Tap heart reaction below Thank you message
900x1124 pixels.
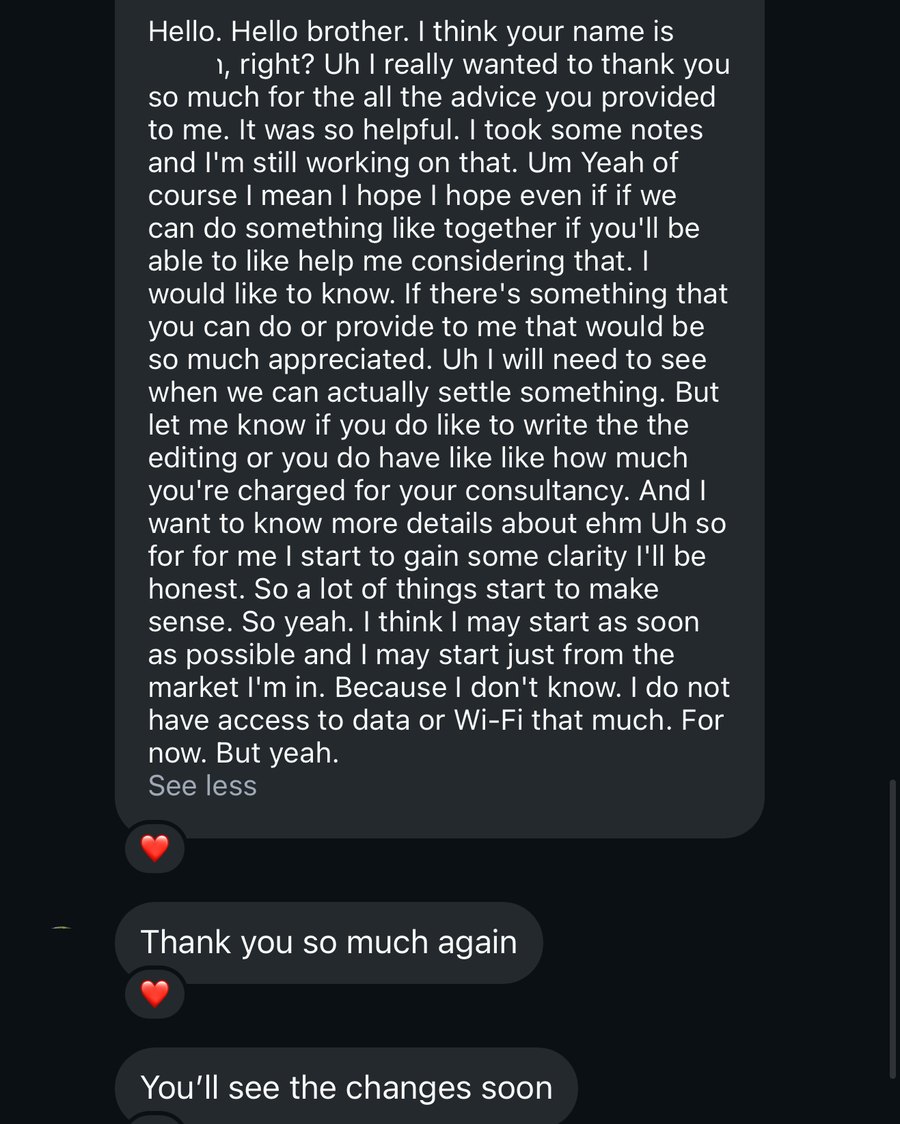click(x=155, y=994)
